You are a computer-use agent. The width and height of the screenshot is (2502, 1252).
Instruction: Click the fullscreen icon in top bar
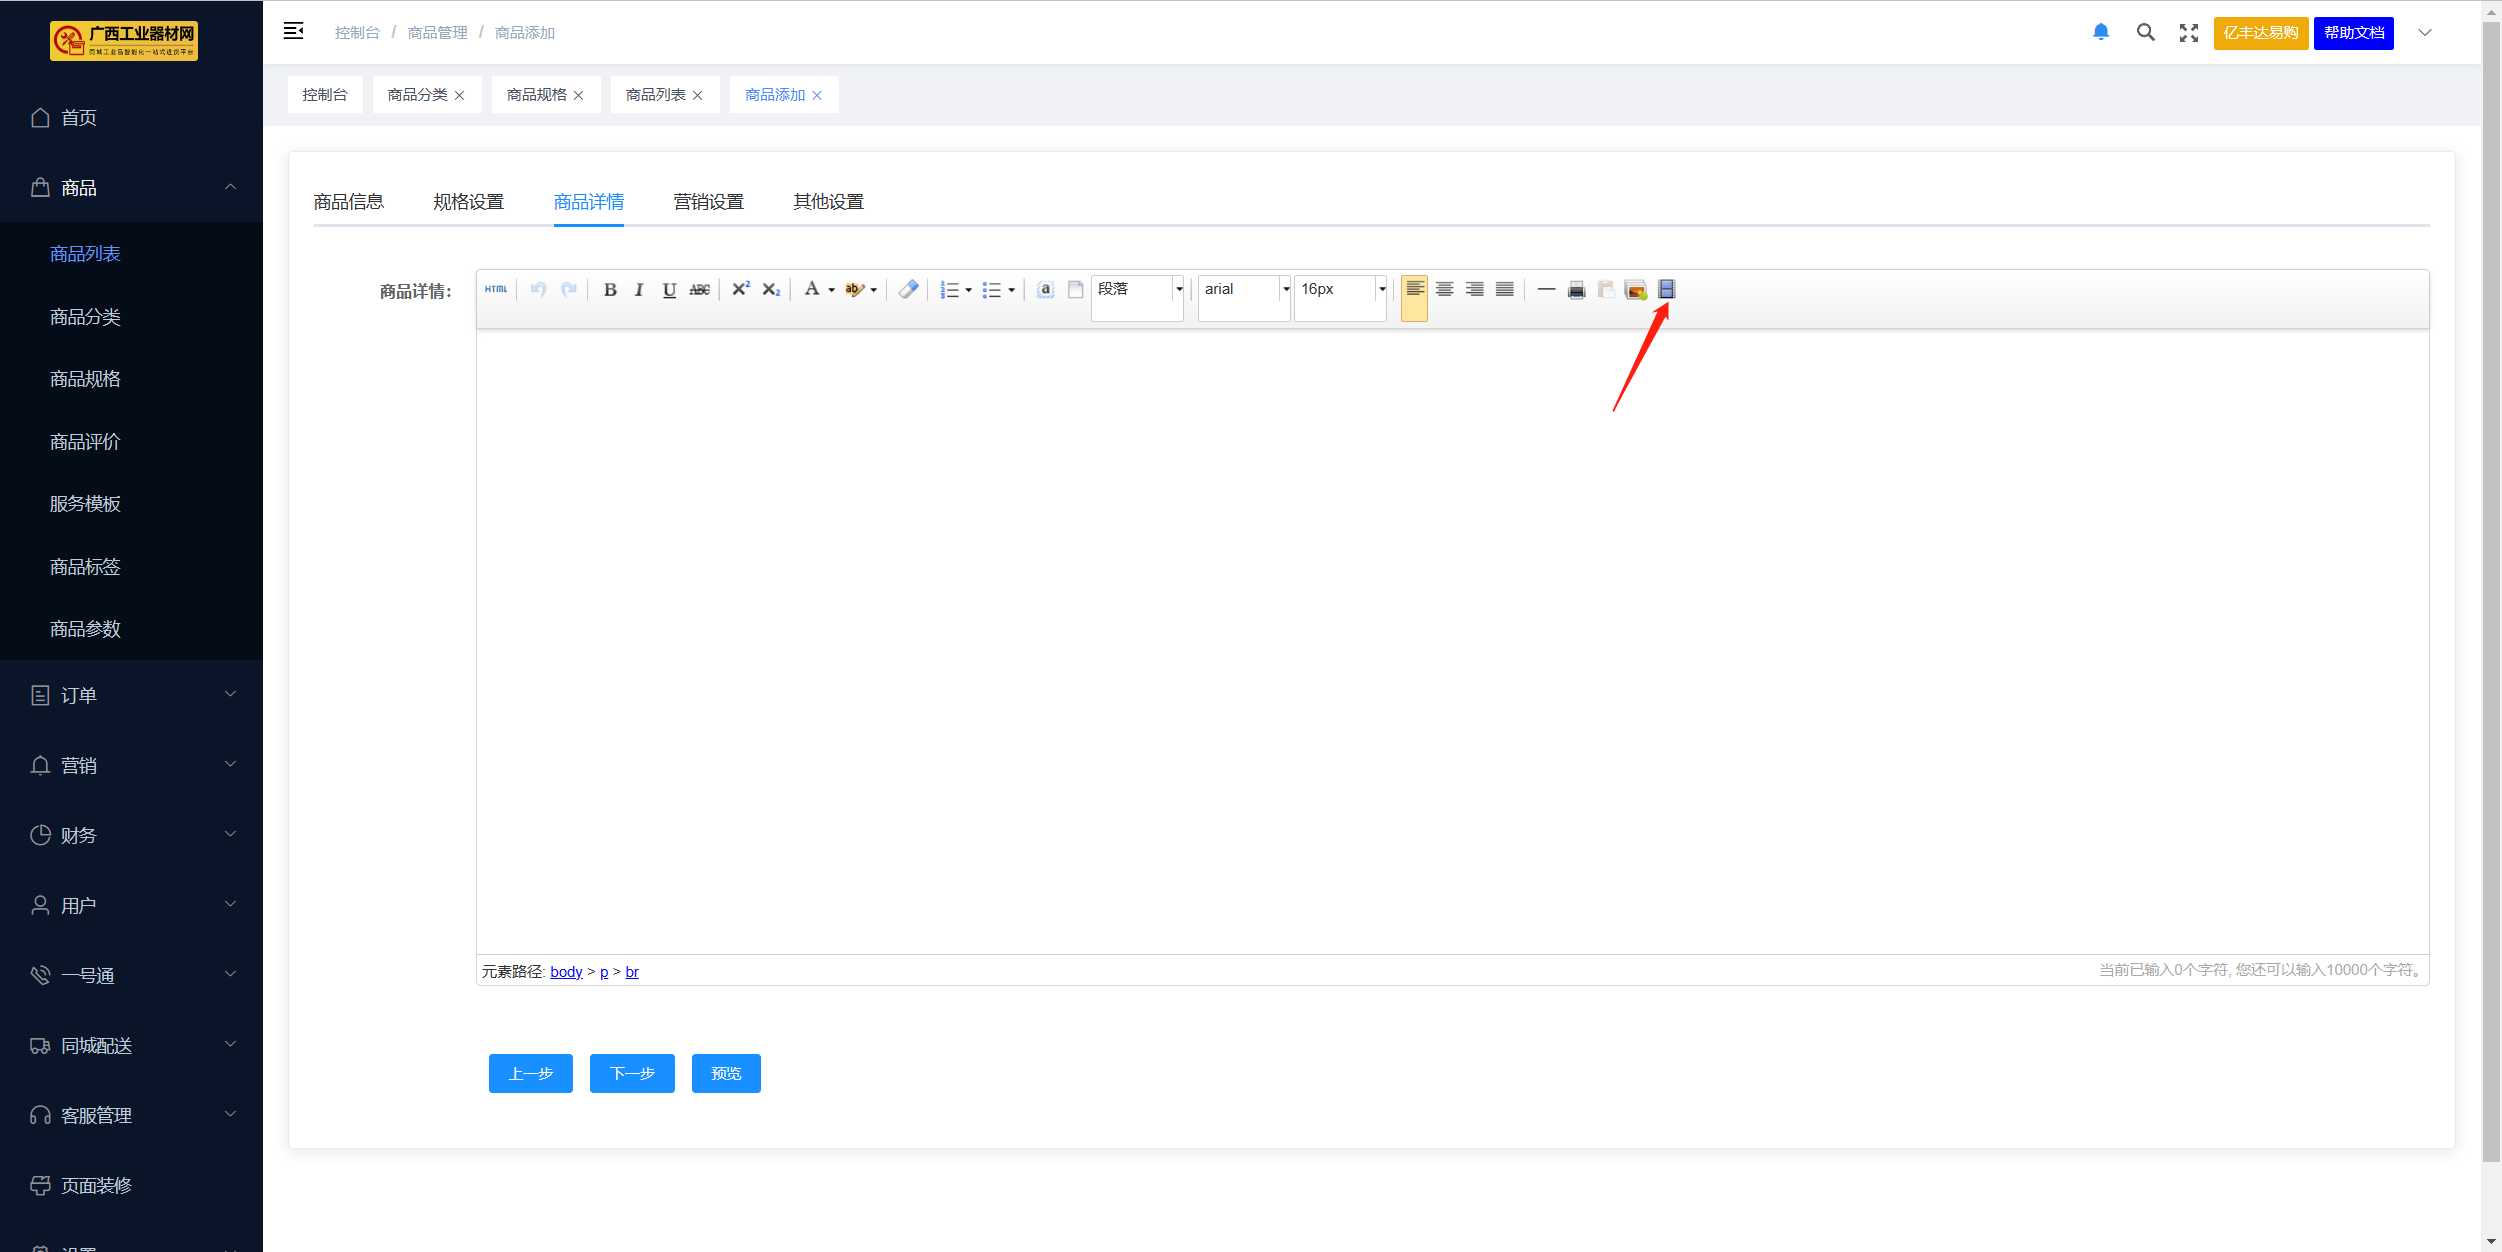coord(2188,33)
